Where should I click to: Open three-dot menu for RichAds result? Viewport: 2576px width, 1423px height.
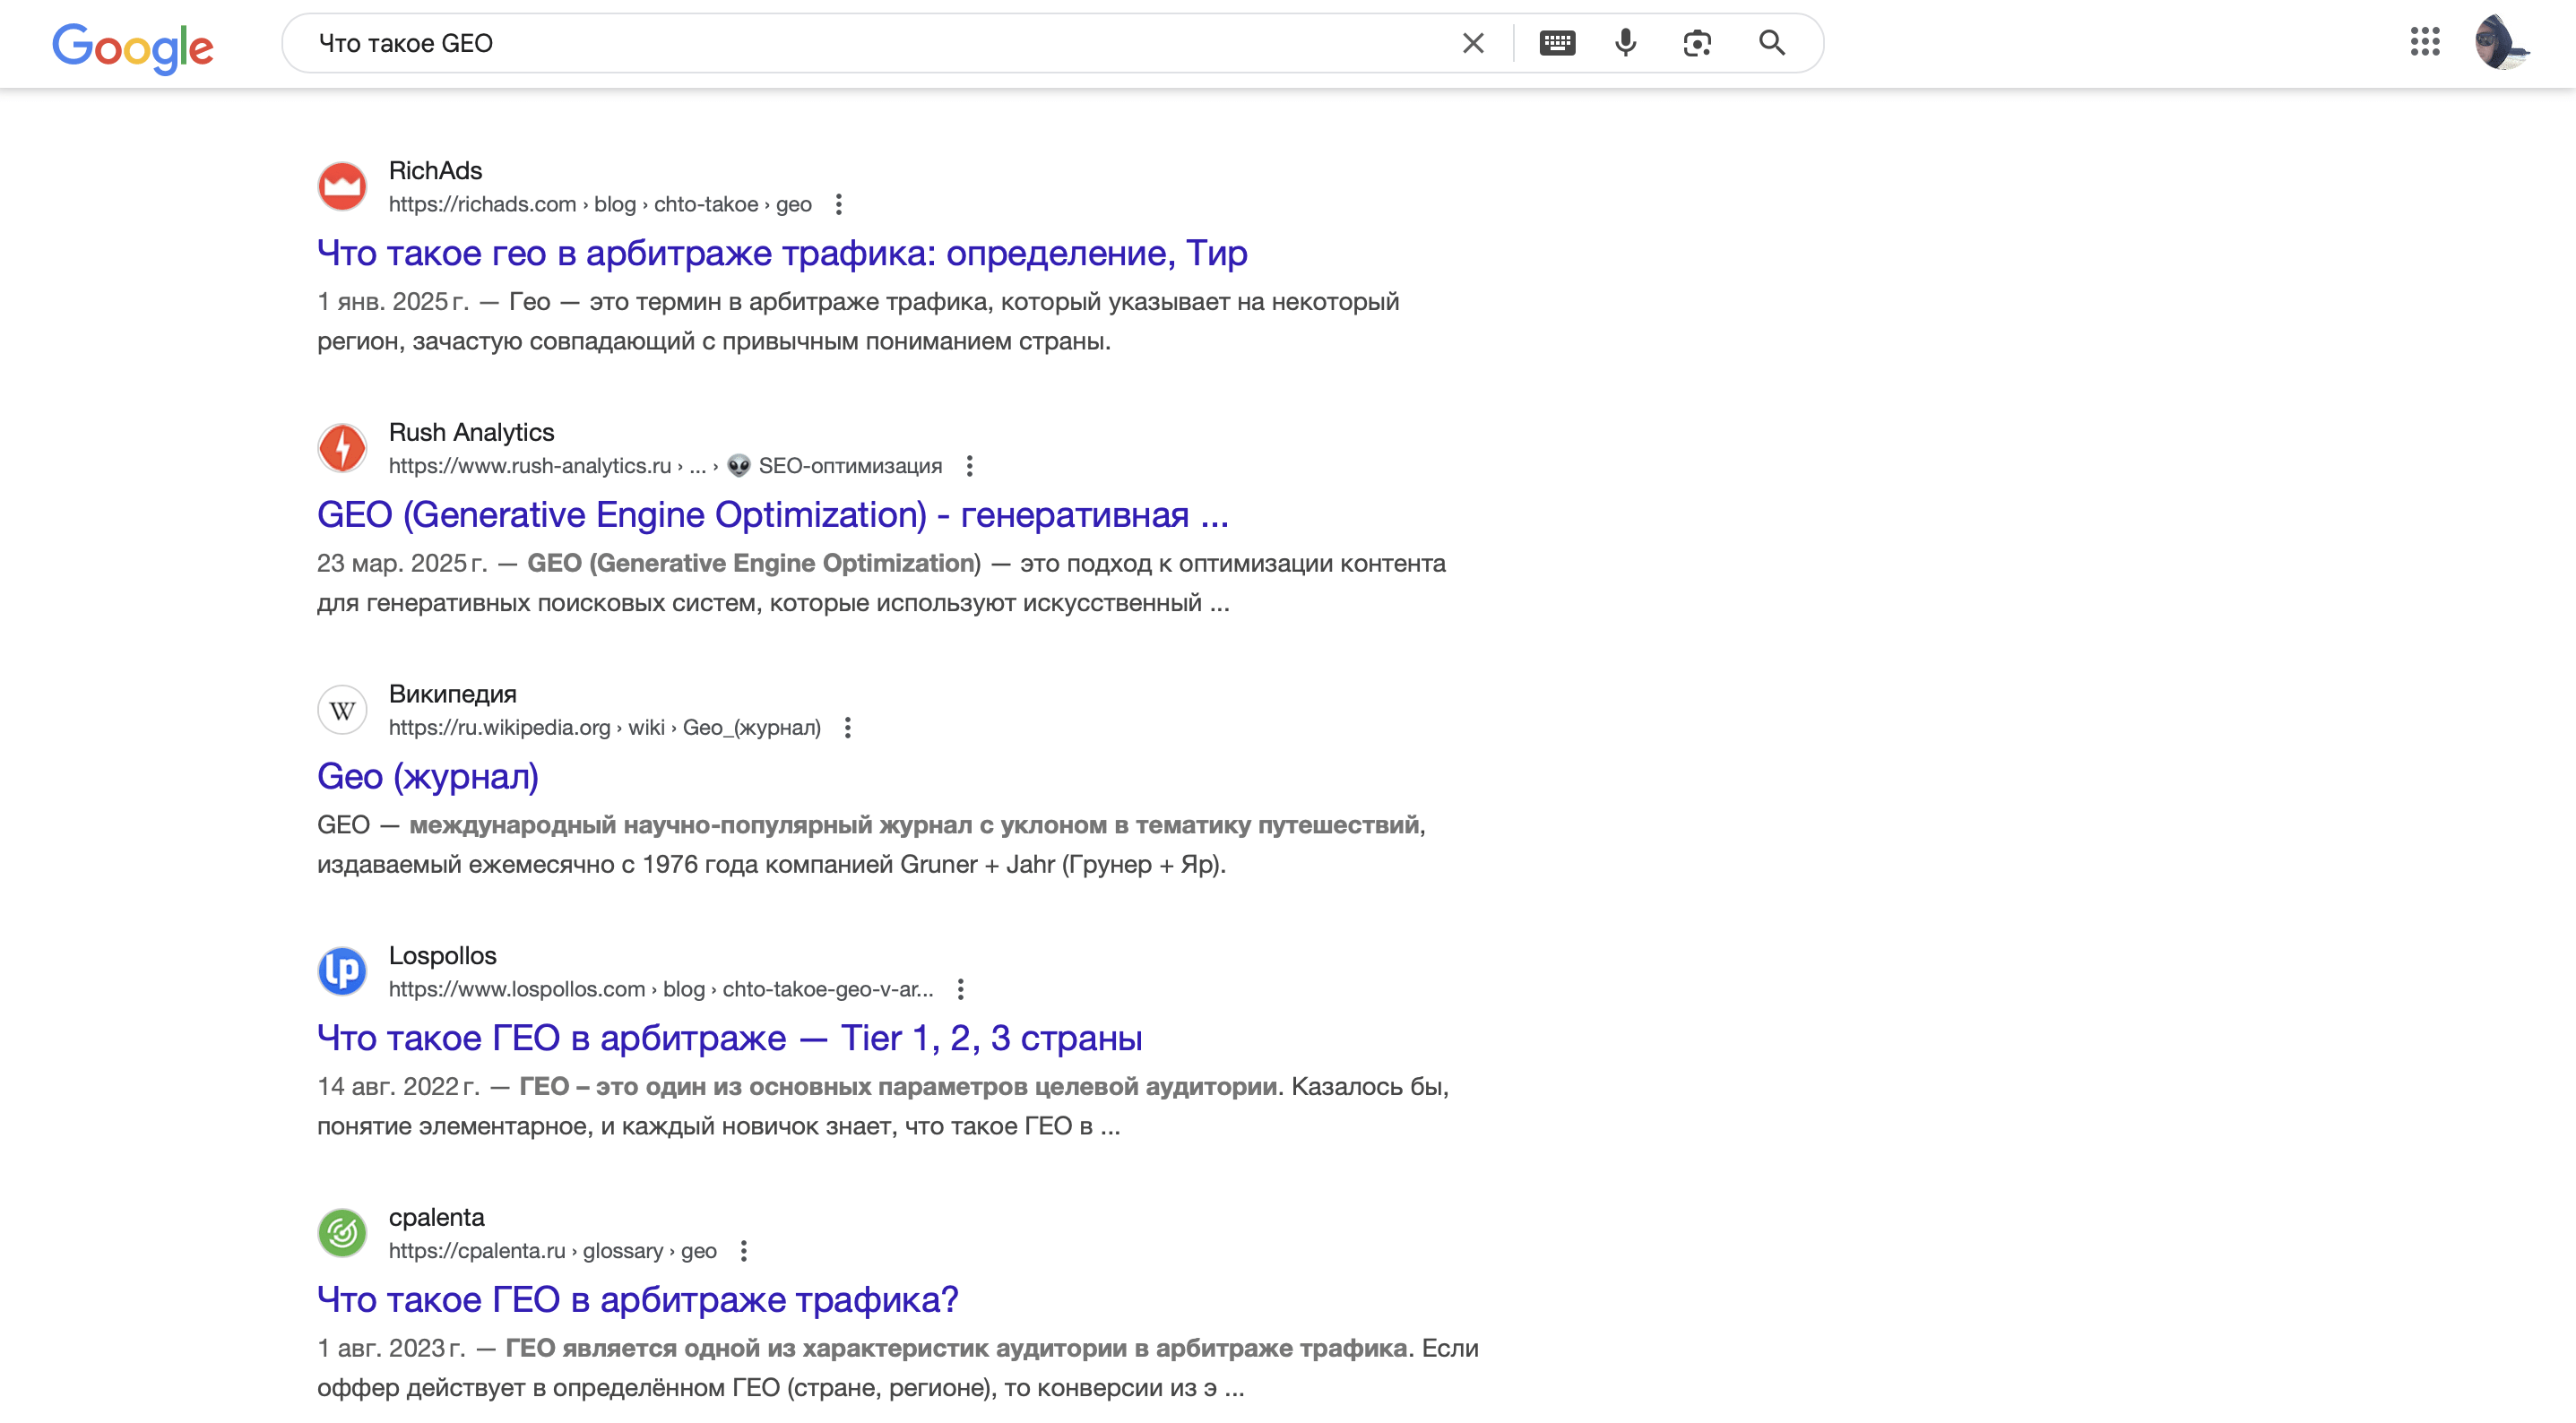[838, 204]
